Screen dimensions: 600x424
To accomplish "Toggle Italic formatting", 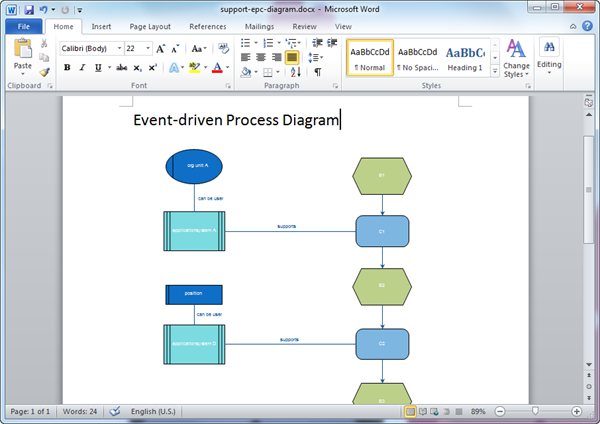I will click(81, 67).
